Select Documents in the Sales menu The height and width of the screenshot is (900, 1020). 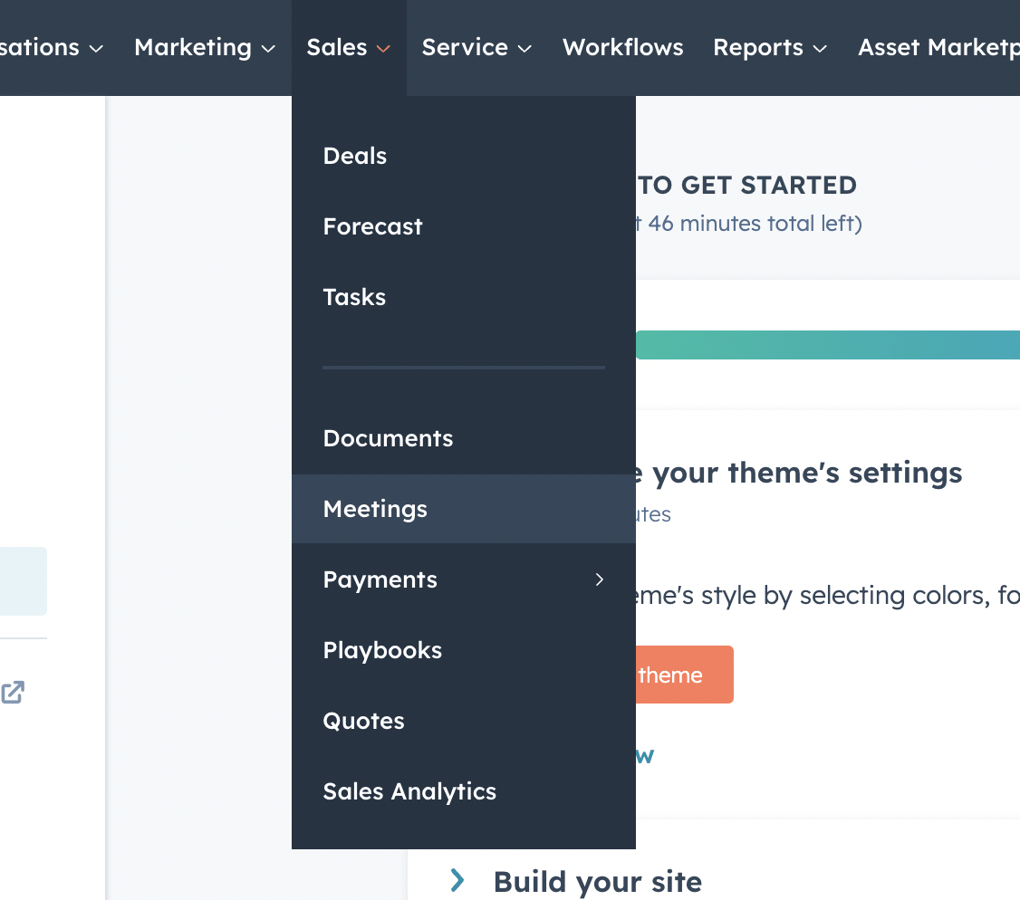click(x=388, y=438)
